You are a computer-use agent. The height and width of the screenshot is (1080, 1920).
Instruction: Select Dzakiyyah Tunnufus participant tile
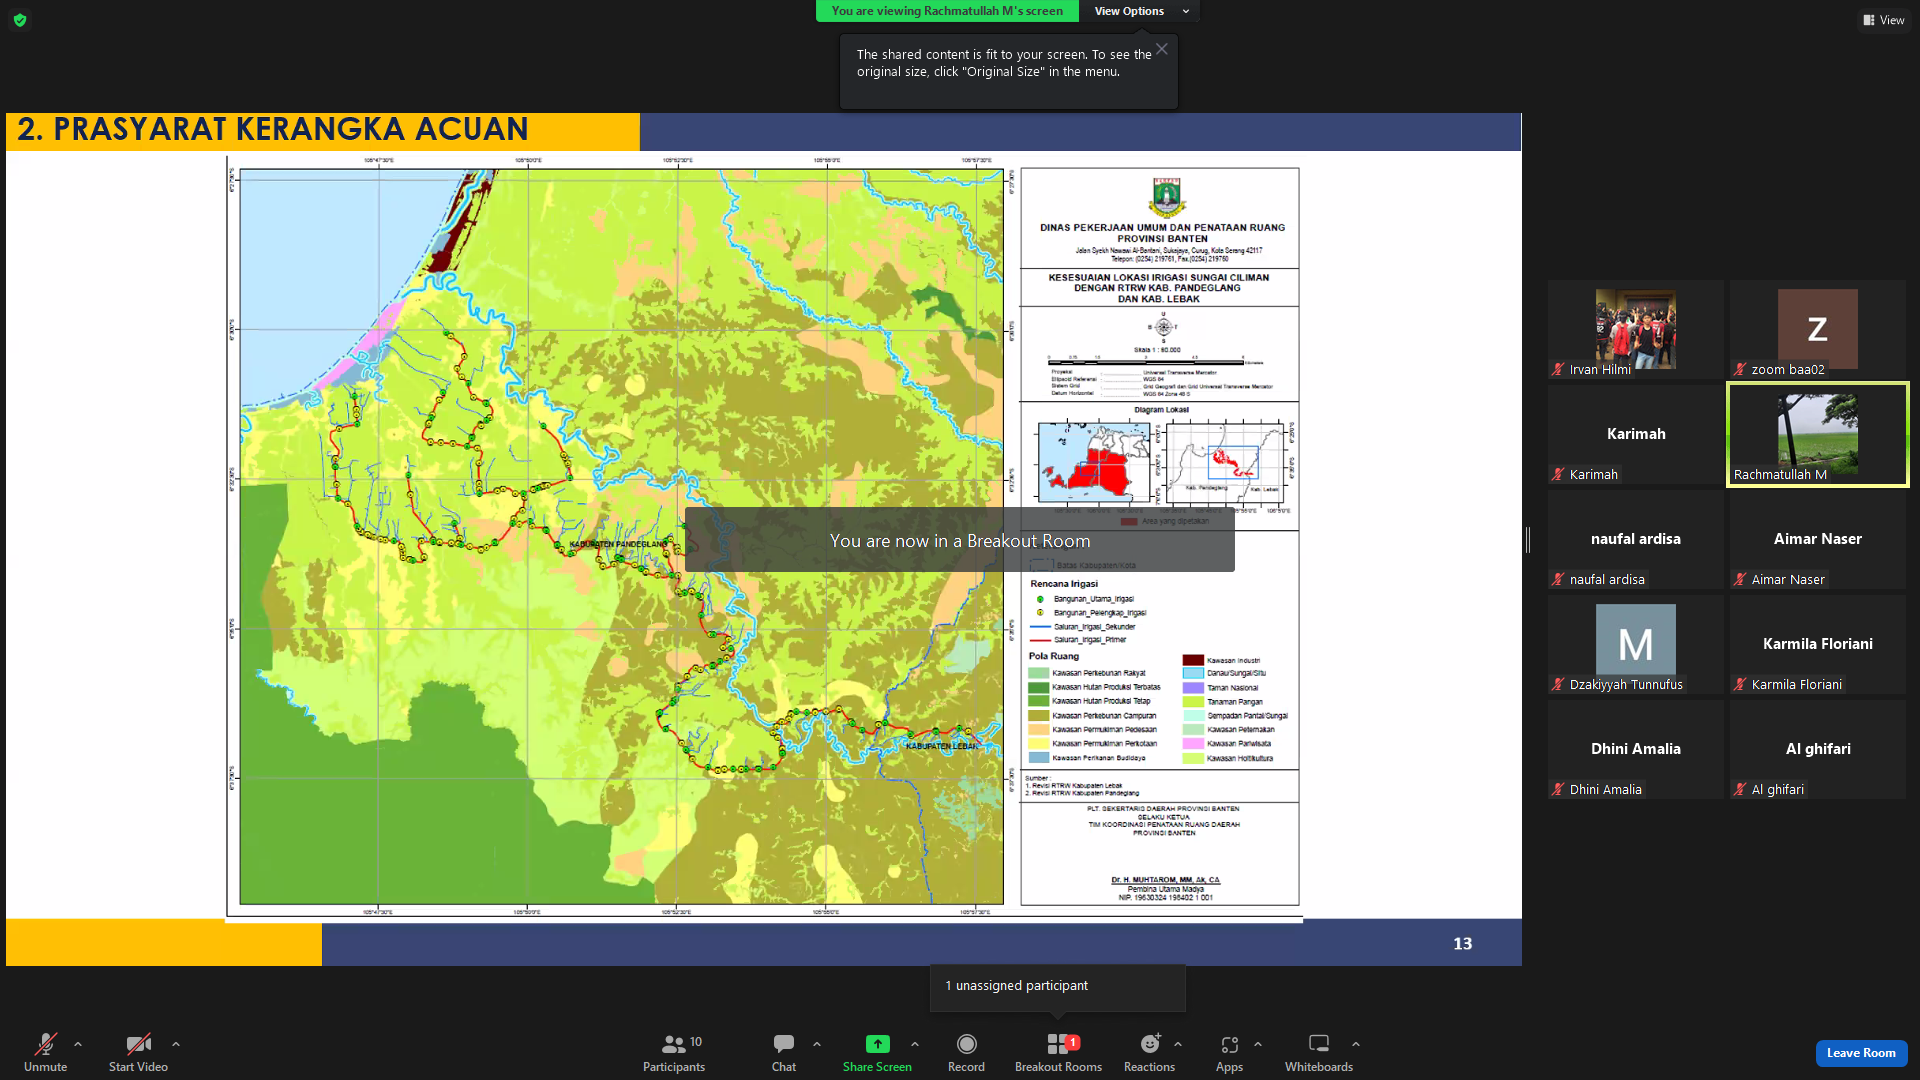click(1636, 644)
